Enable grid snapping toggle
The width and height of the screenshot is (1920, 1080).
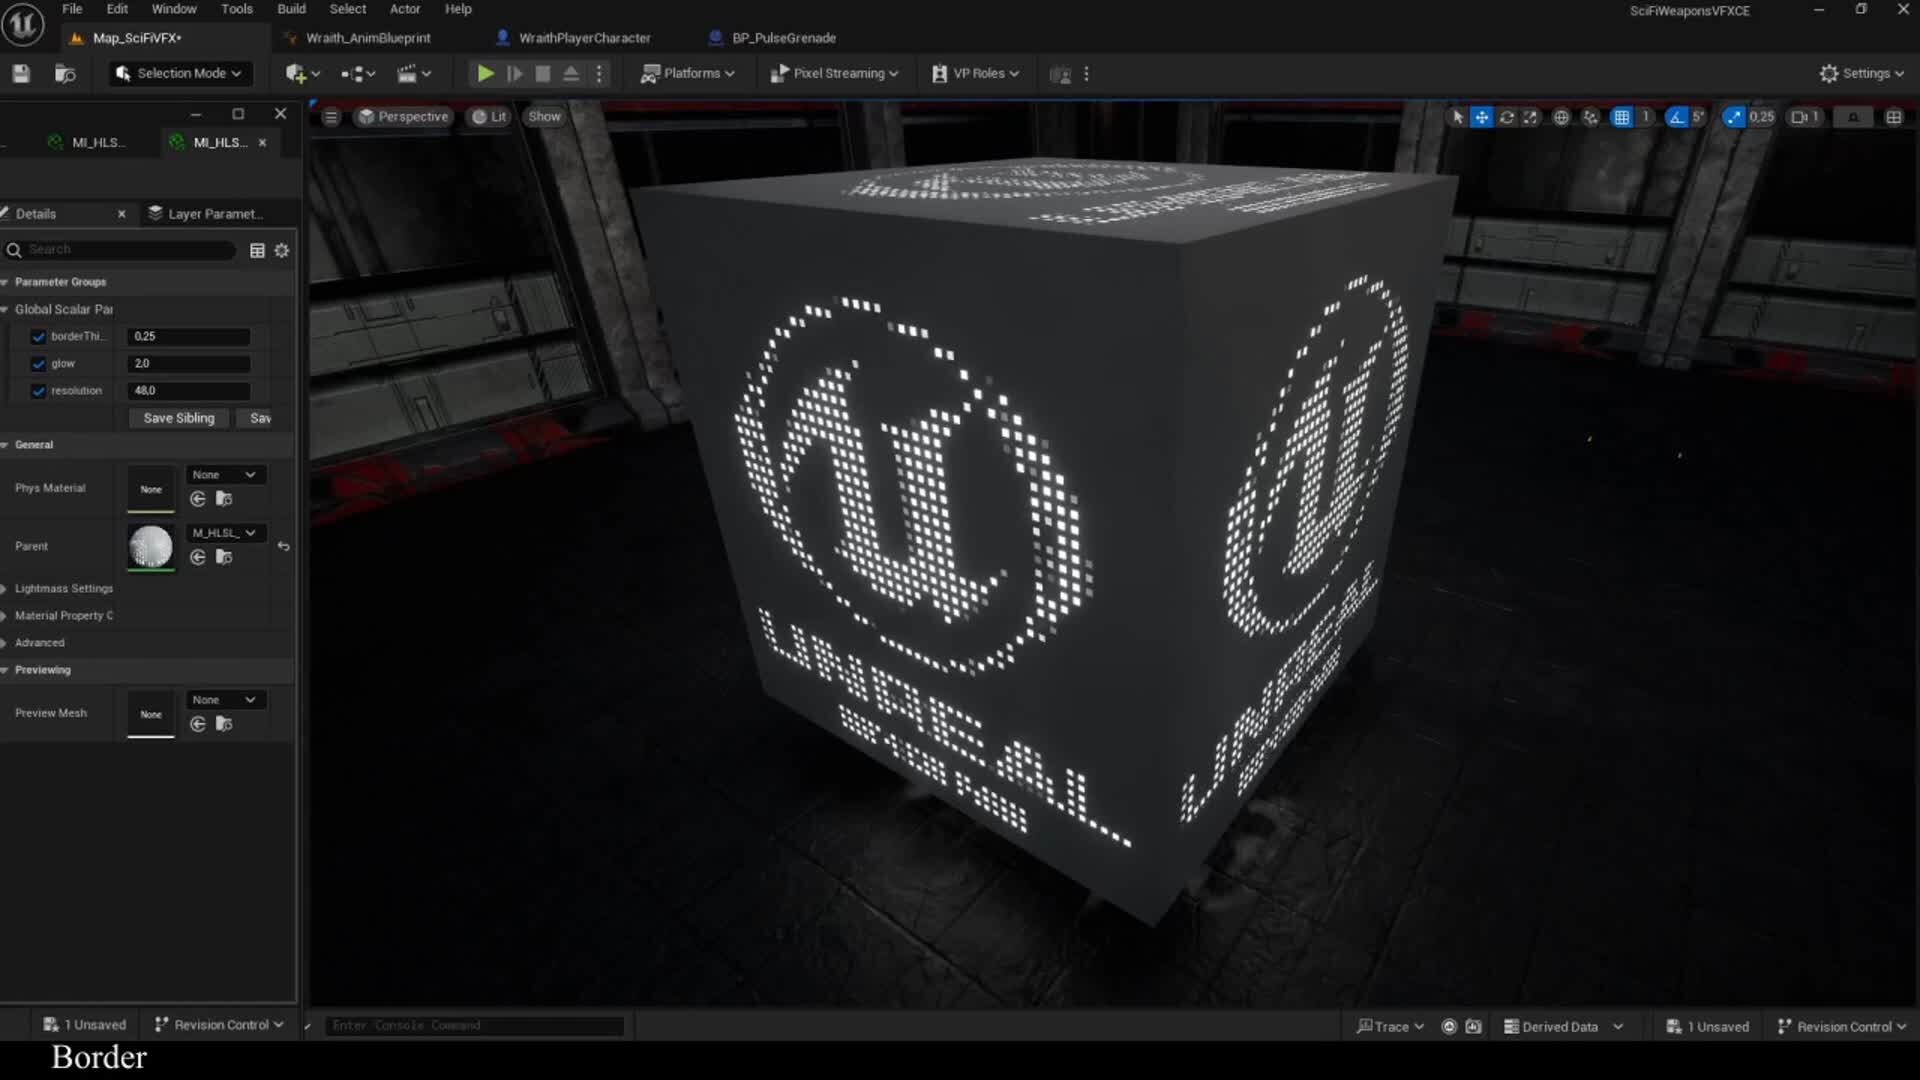tap(1622, 117)
